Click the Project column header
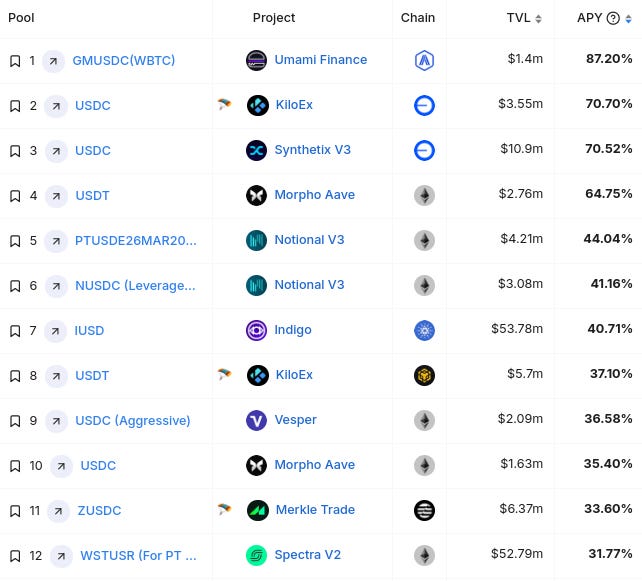 click(274, 18)
